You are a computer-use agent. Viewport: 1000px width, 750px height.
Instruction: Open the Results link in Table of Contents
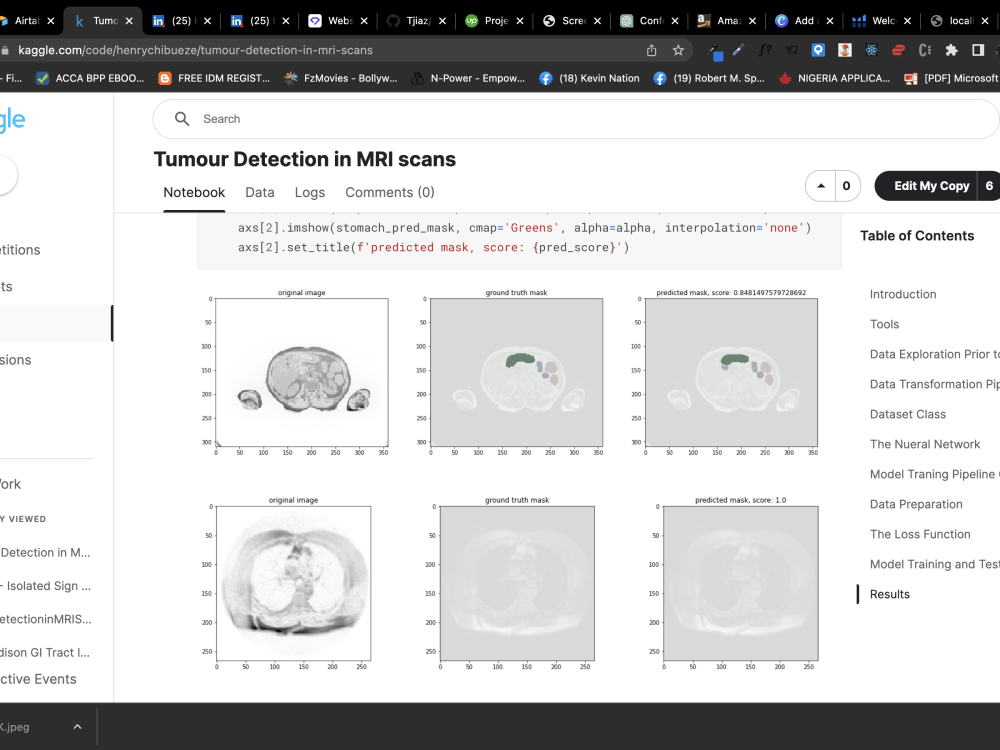[x=890, y=594]
